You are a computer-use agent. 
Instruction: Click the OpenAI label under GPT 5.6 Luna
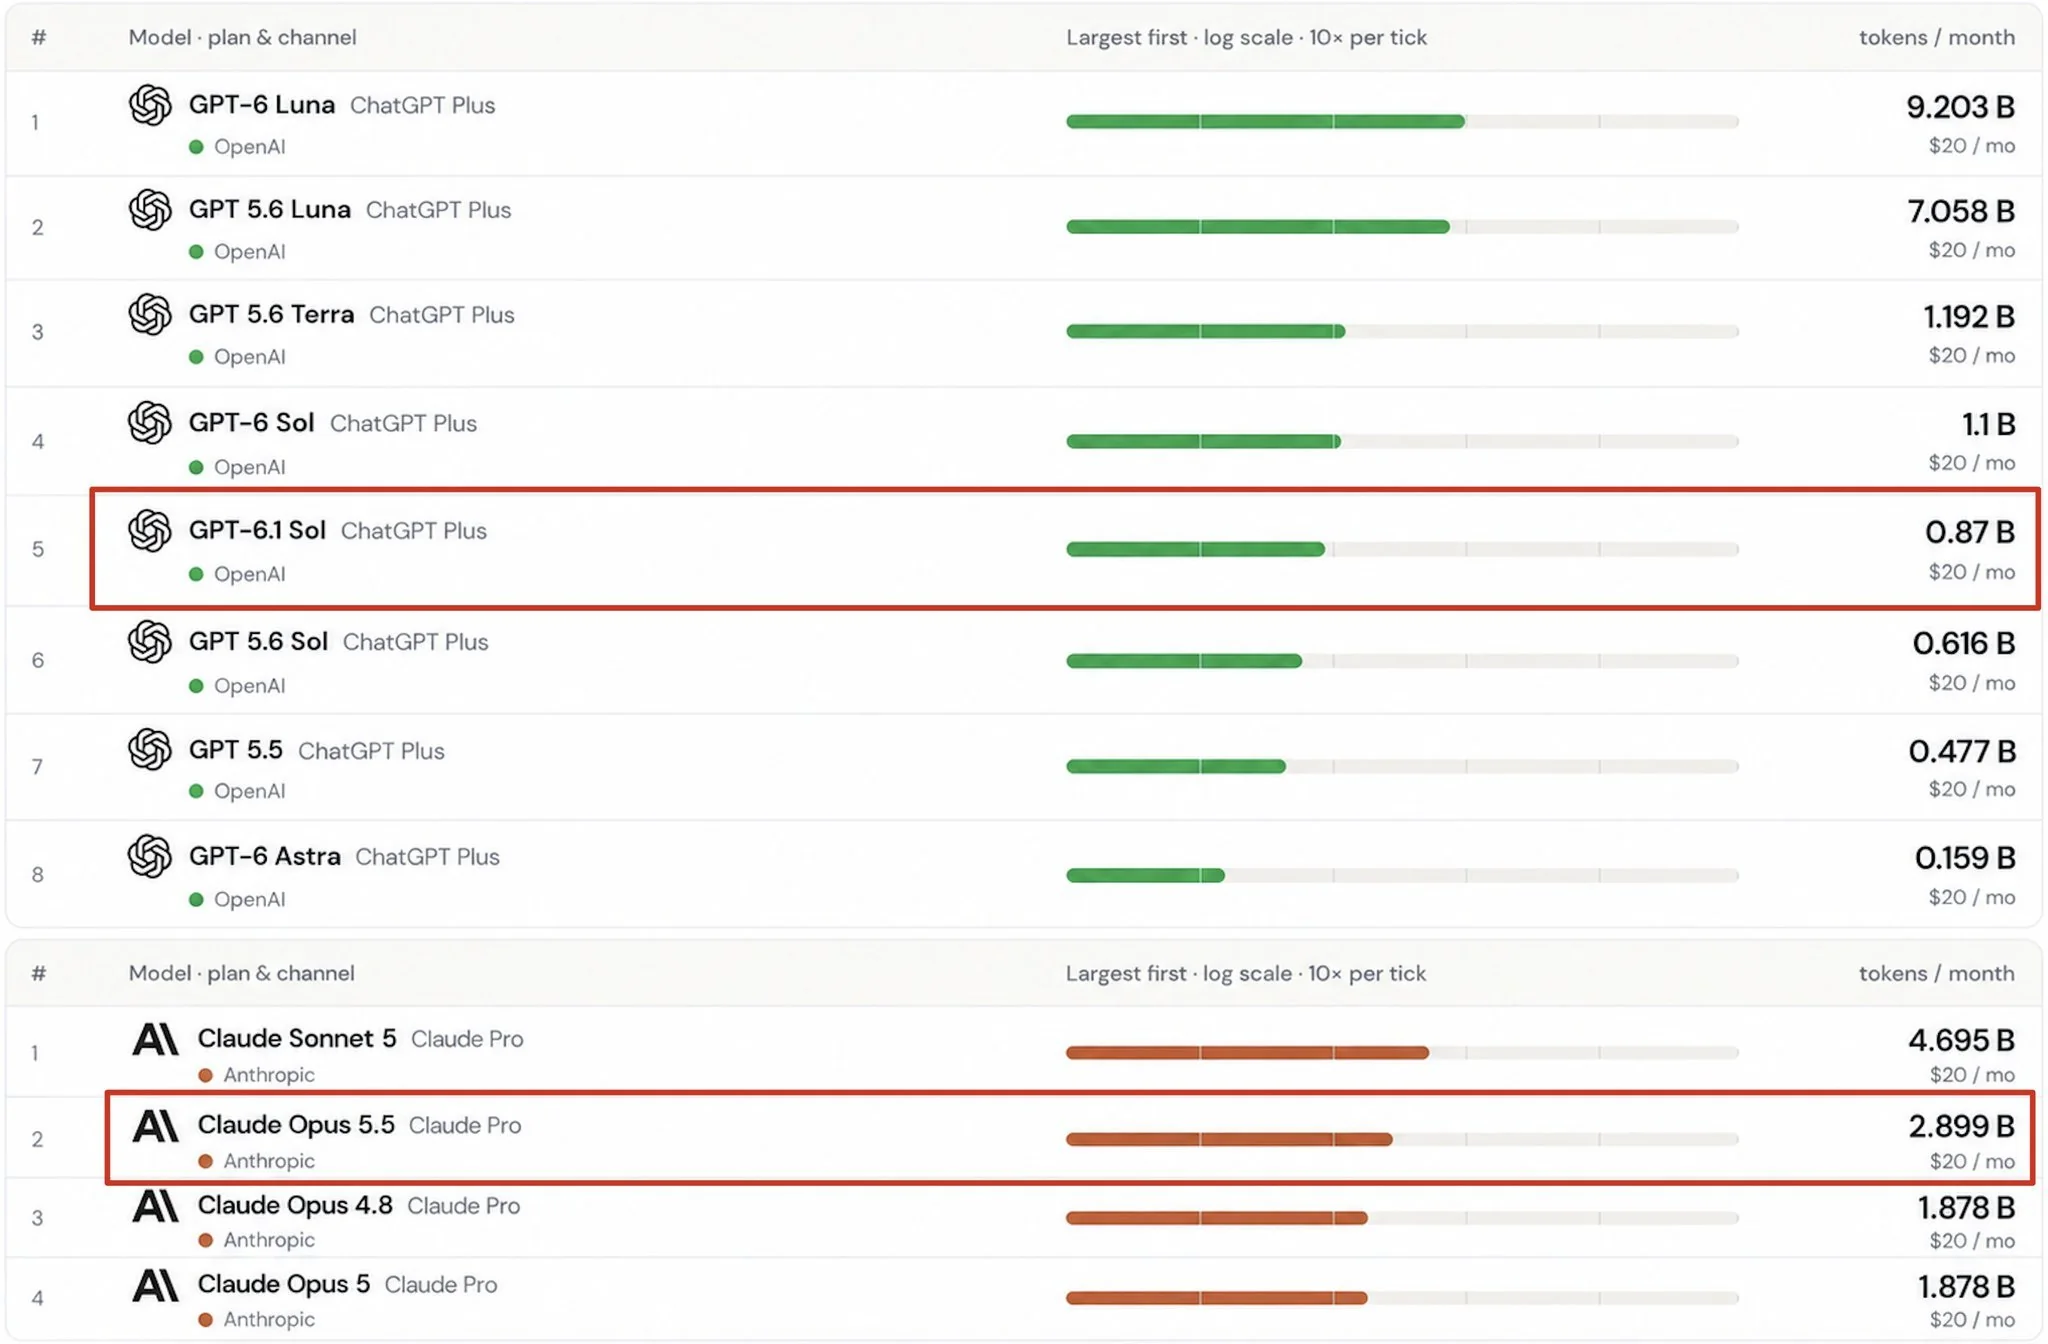click(249, 252)
